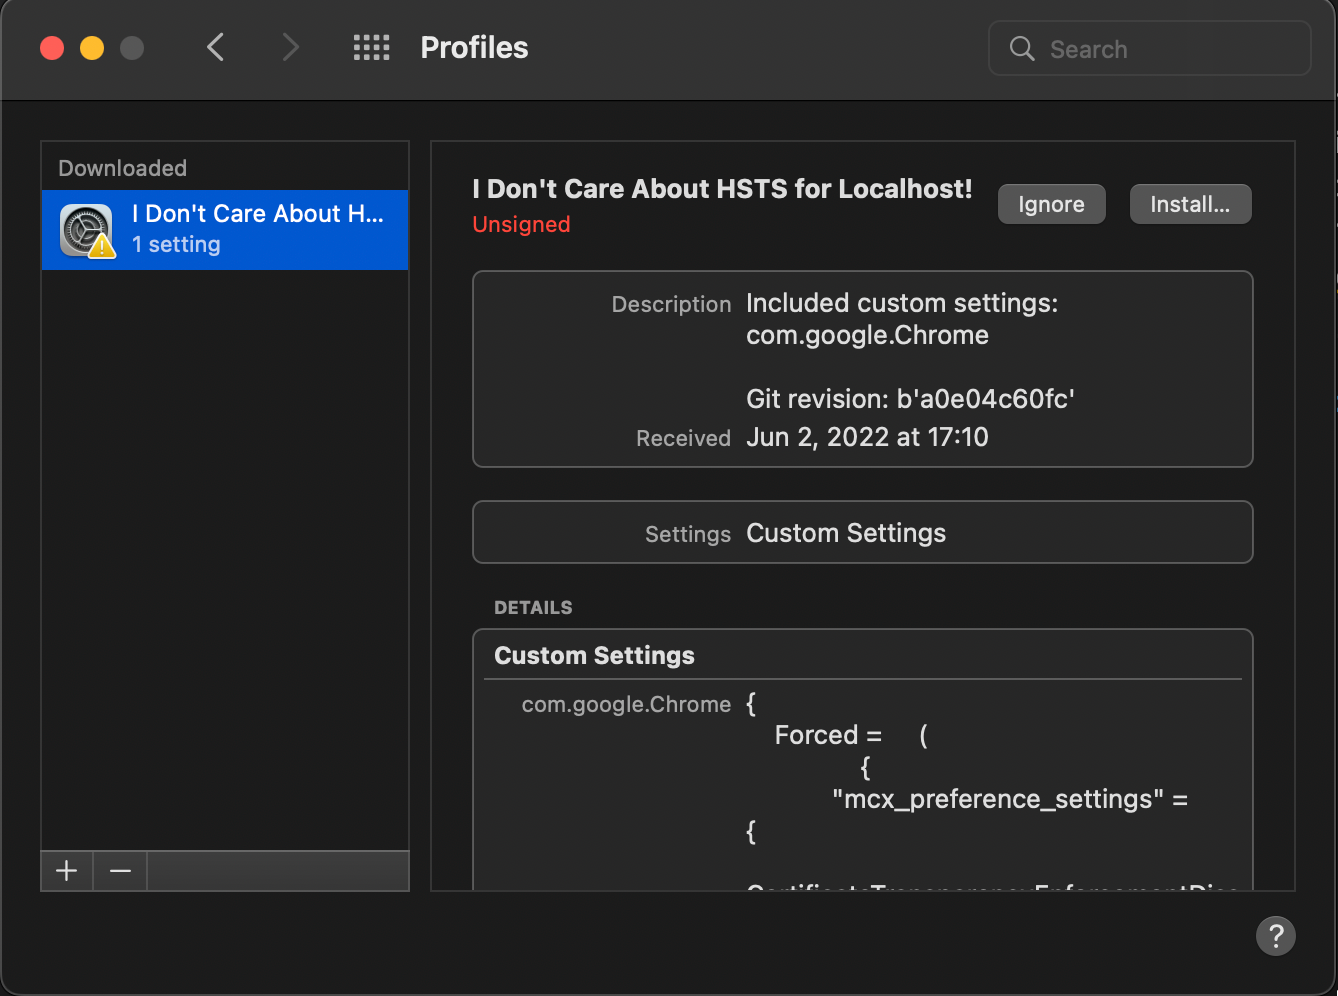Click the Search magnifier icon
Screen dimensions: 1338x996
click(x=1021, y=48)
